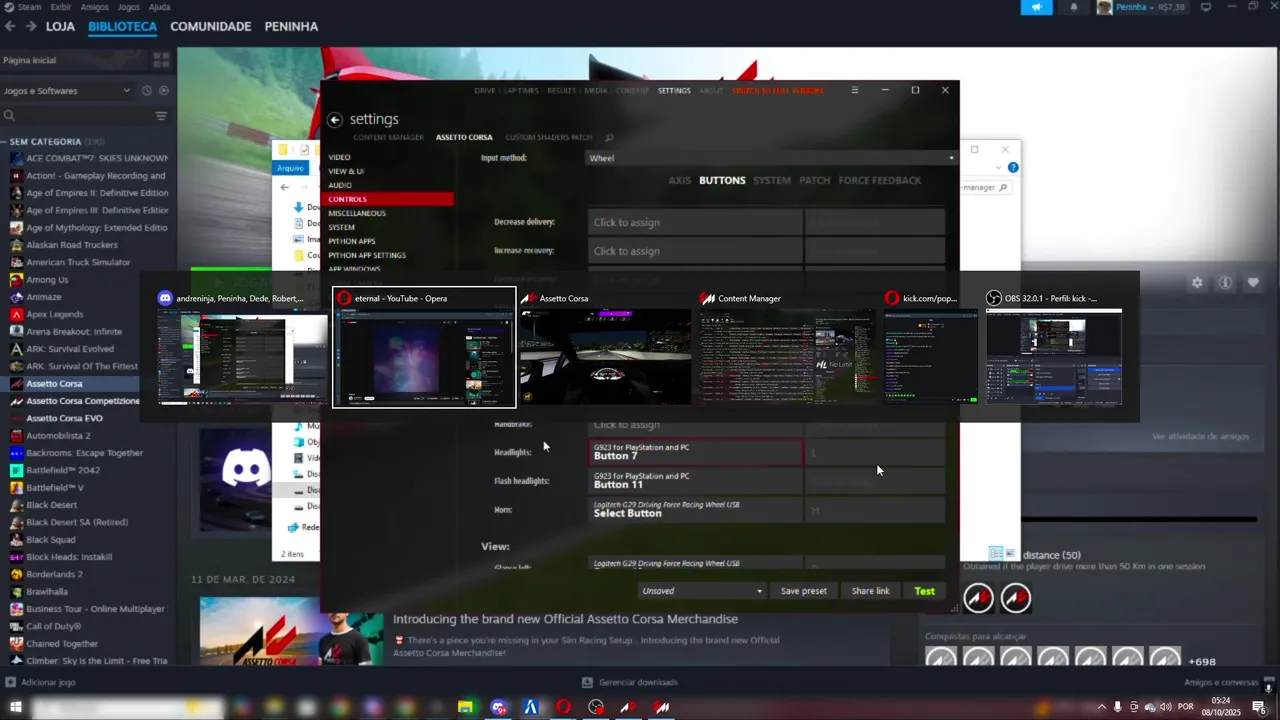Image resolution: width=1280 pixels, height=720 pixels.
Task: Select Black Squad in Steam library
Action: [50, 539]
